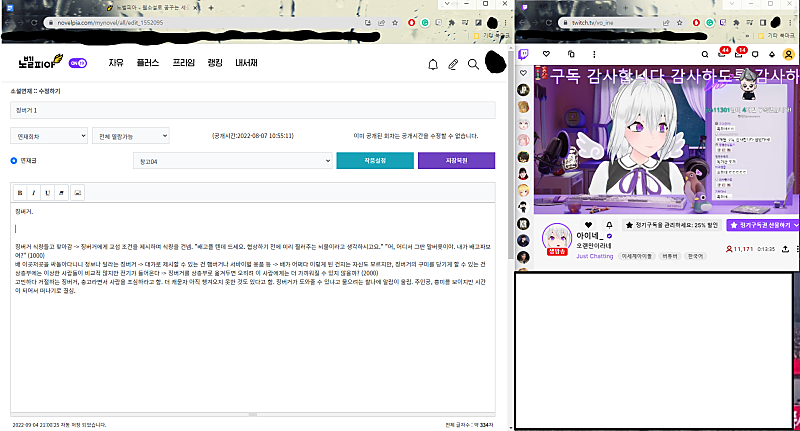
Task: Bookmark the Twitch page with the star
Action: click(x=680, y=22)
